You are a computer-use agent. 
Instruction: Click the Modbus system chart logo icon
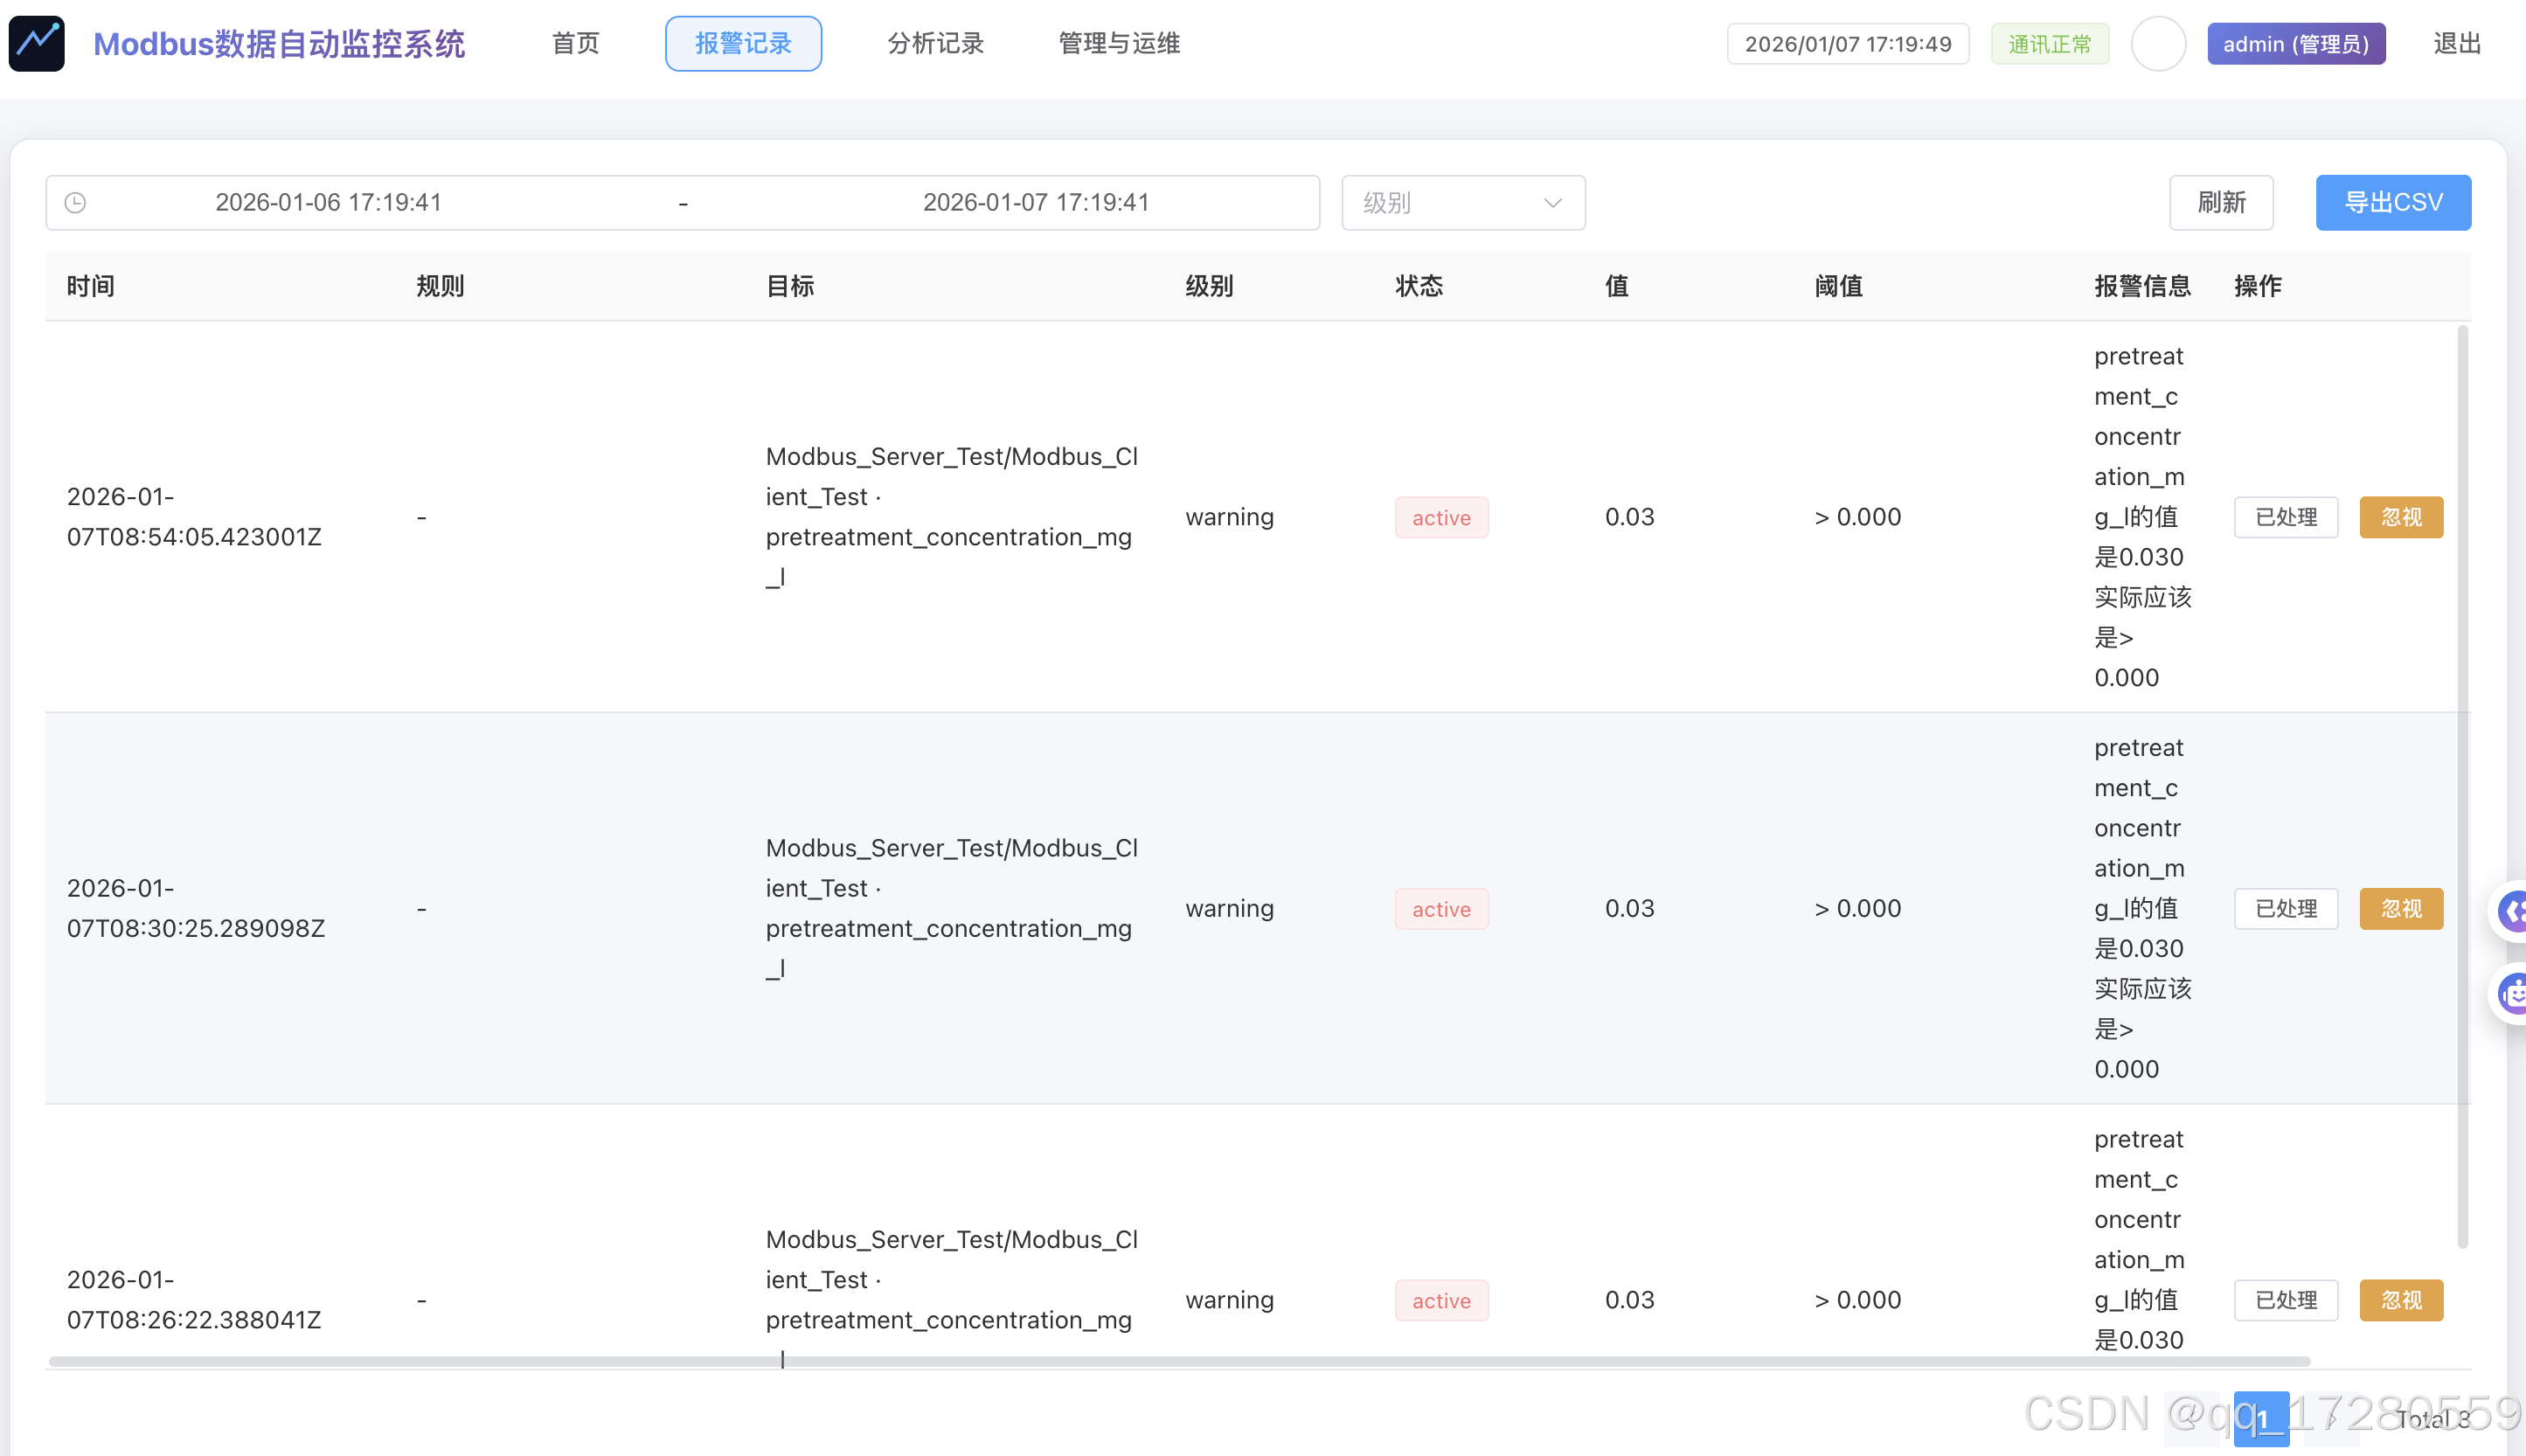tap(37, 43)
